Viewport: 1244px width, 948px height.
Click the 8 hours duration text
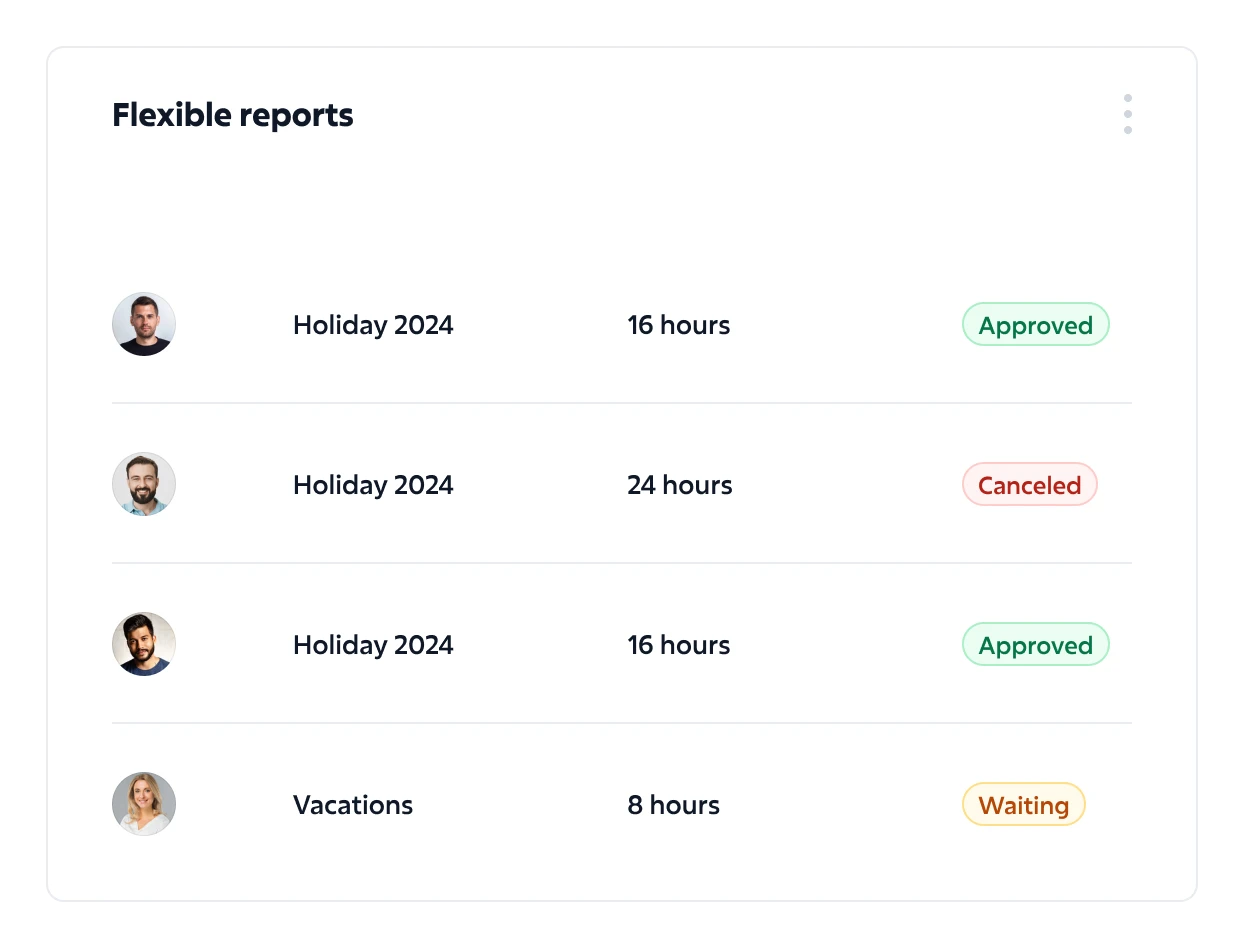pyautogui.click(x=673, y=805)
